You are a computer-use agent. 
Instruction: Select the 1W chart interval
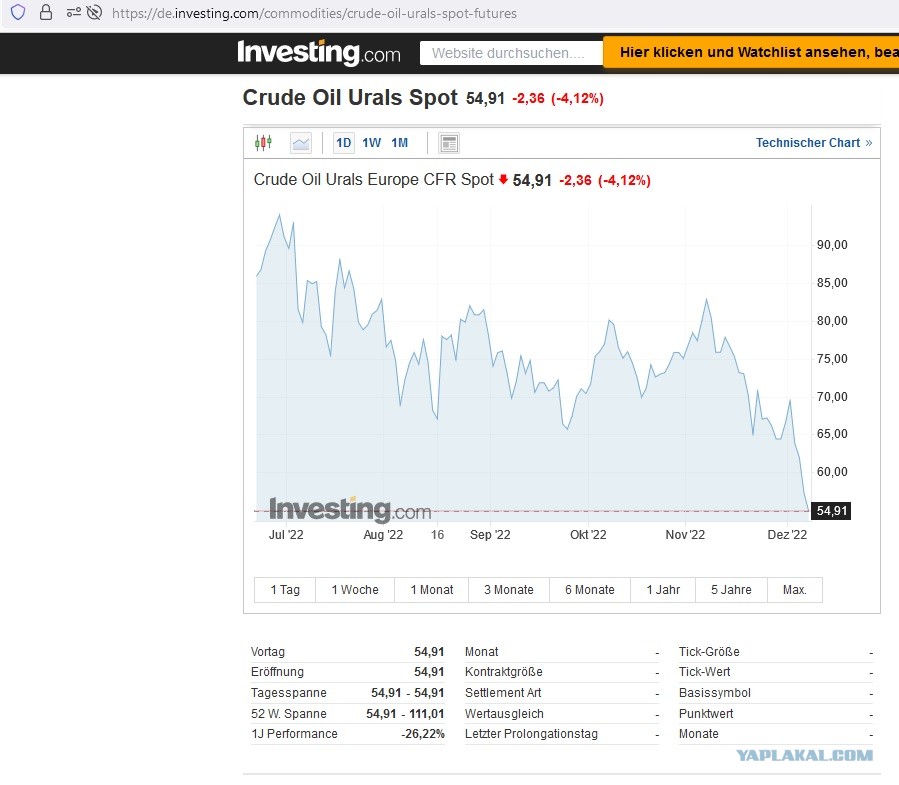[x=371, y=143]
